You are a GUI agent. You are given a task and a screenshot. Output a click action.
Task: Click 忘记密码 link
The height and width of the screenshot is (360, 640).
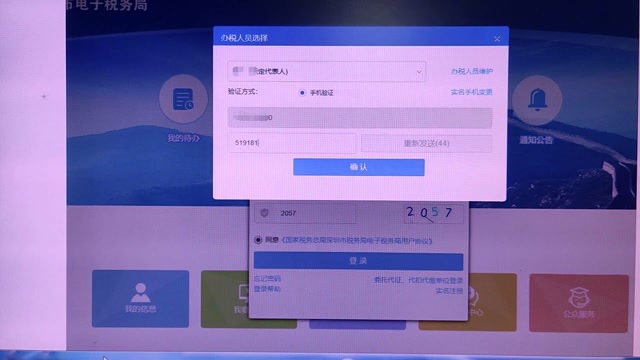[x=267, y=279]
